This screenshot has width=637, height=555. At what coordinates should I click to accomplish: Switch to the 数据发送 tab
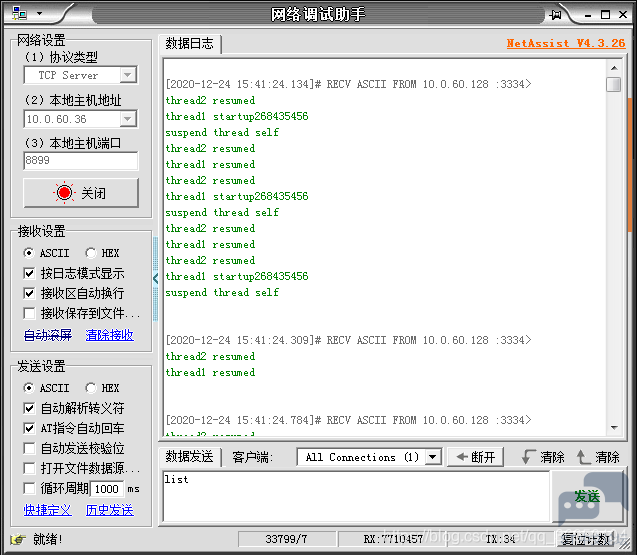(190, 457)
